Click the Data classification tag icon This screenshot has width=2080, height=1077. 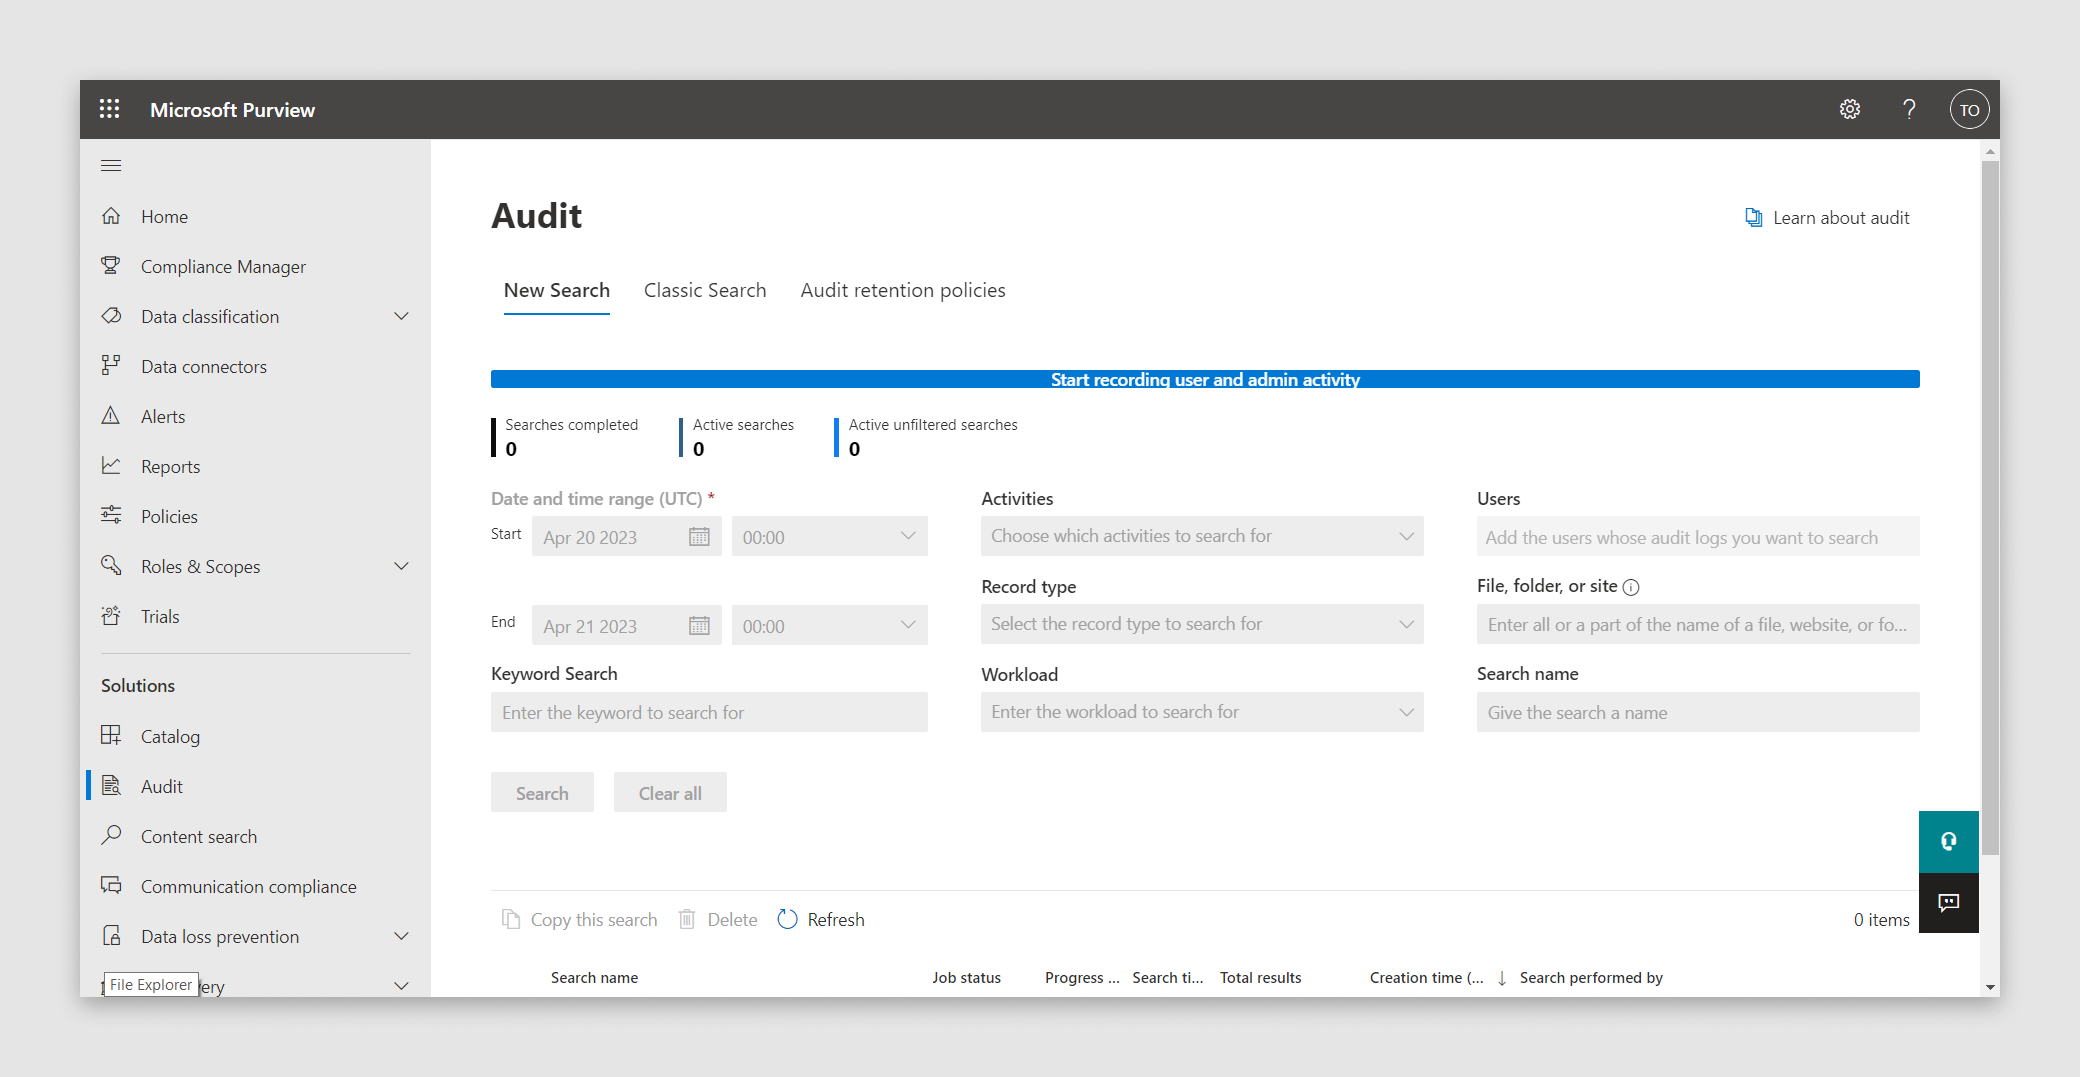click(111, 316)
